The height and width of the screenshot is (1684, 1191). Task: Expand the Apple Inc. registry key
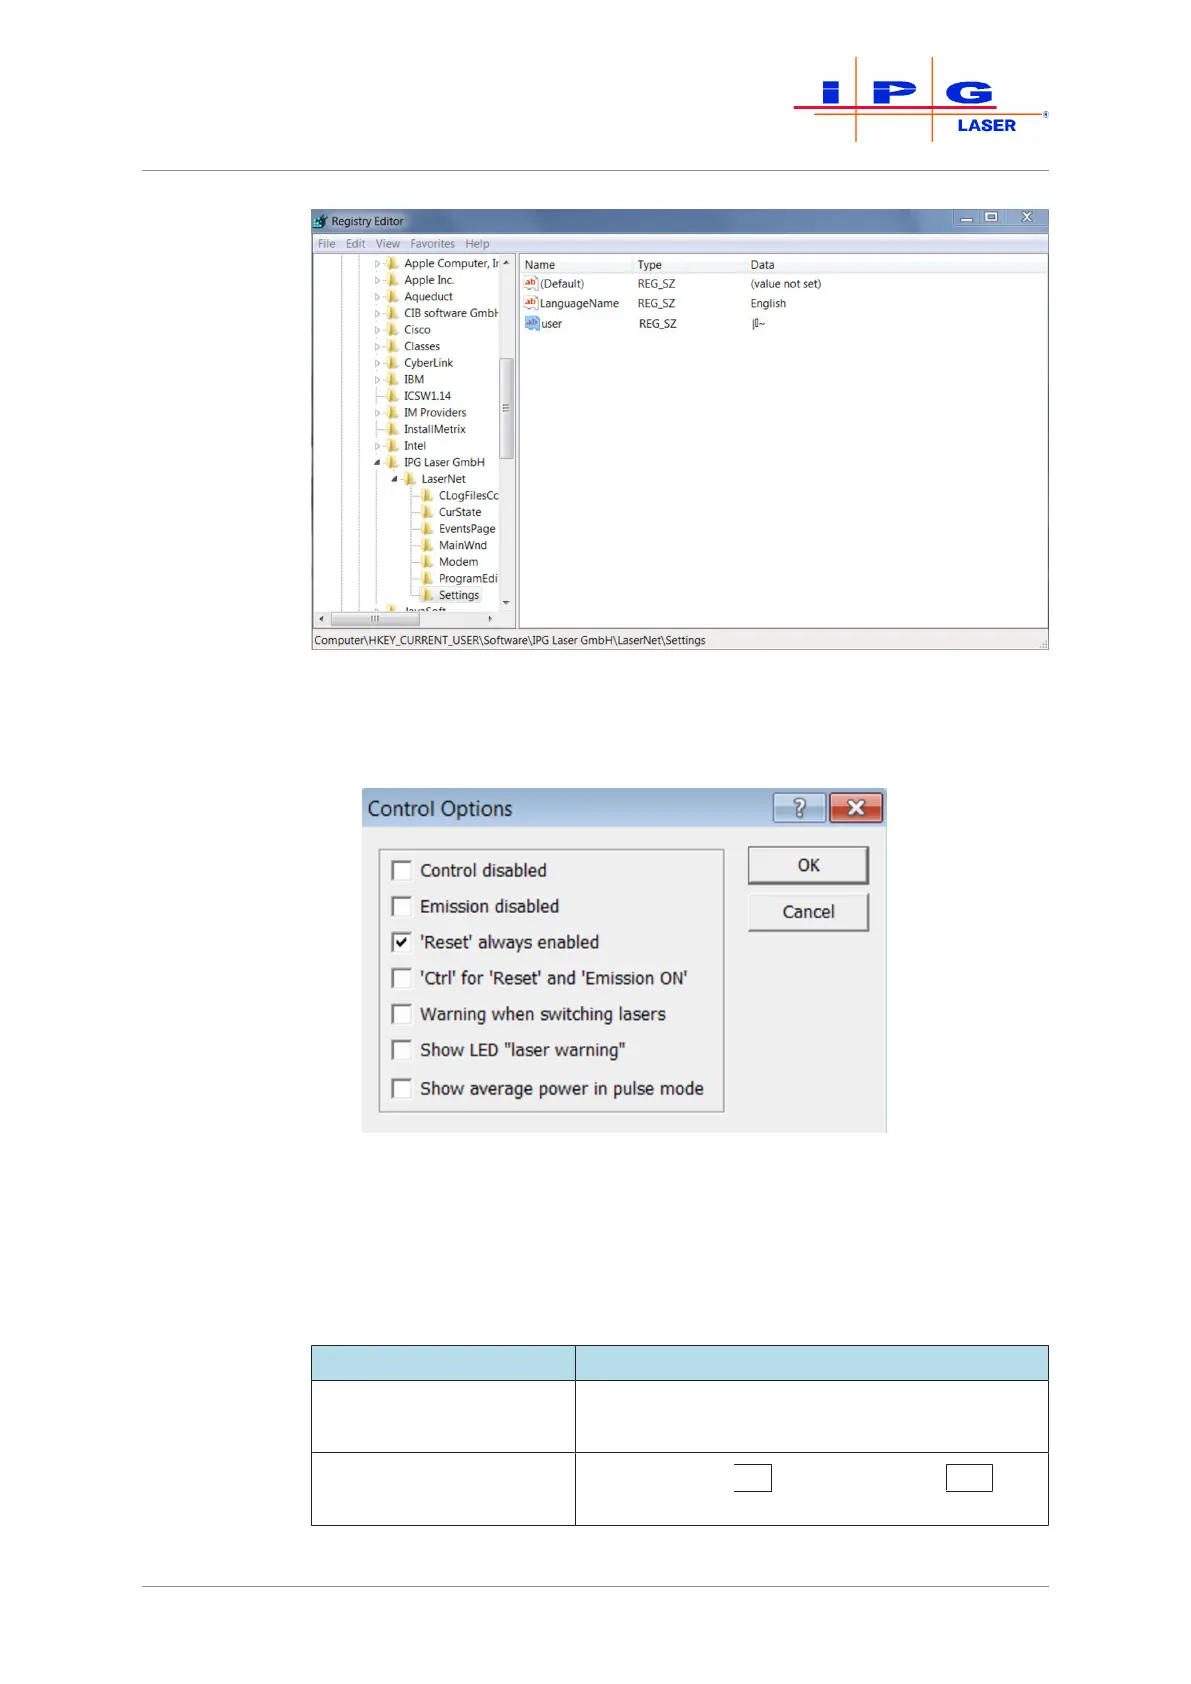(x=377, y=281)
